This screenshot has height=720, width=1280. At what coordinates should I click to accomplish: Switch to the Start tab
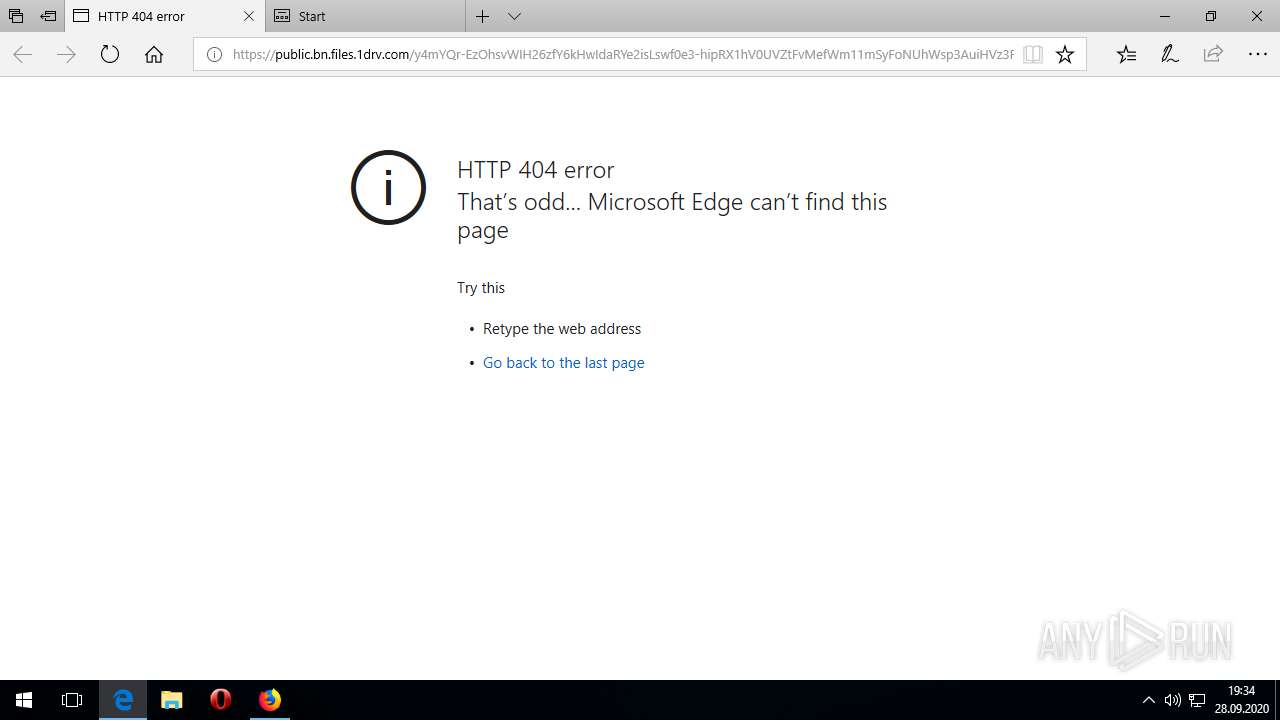365,16
